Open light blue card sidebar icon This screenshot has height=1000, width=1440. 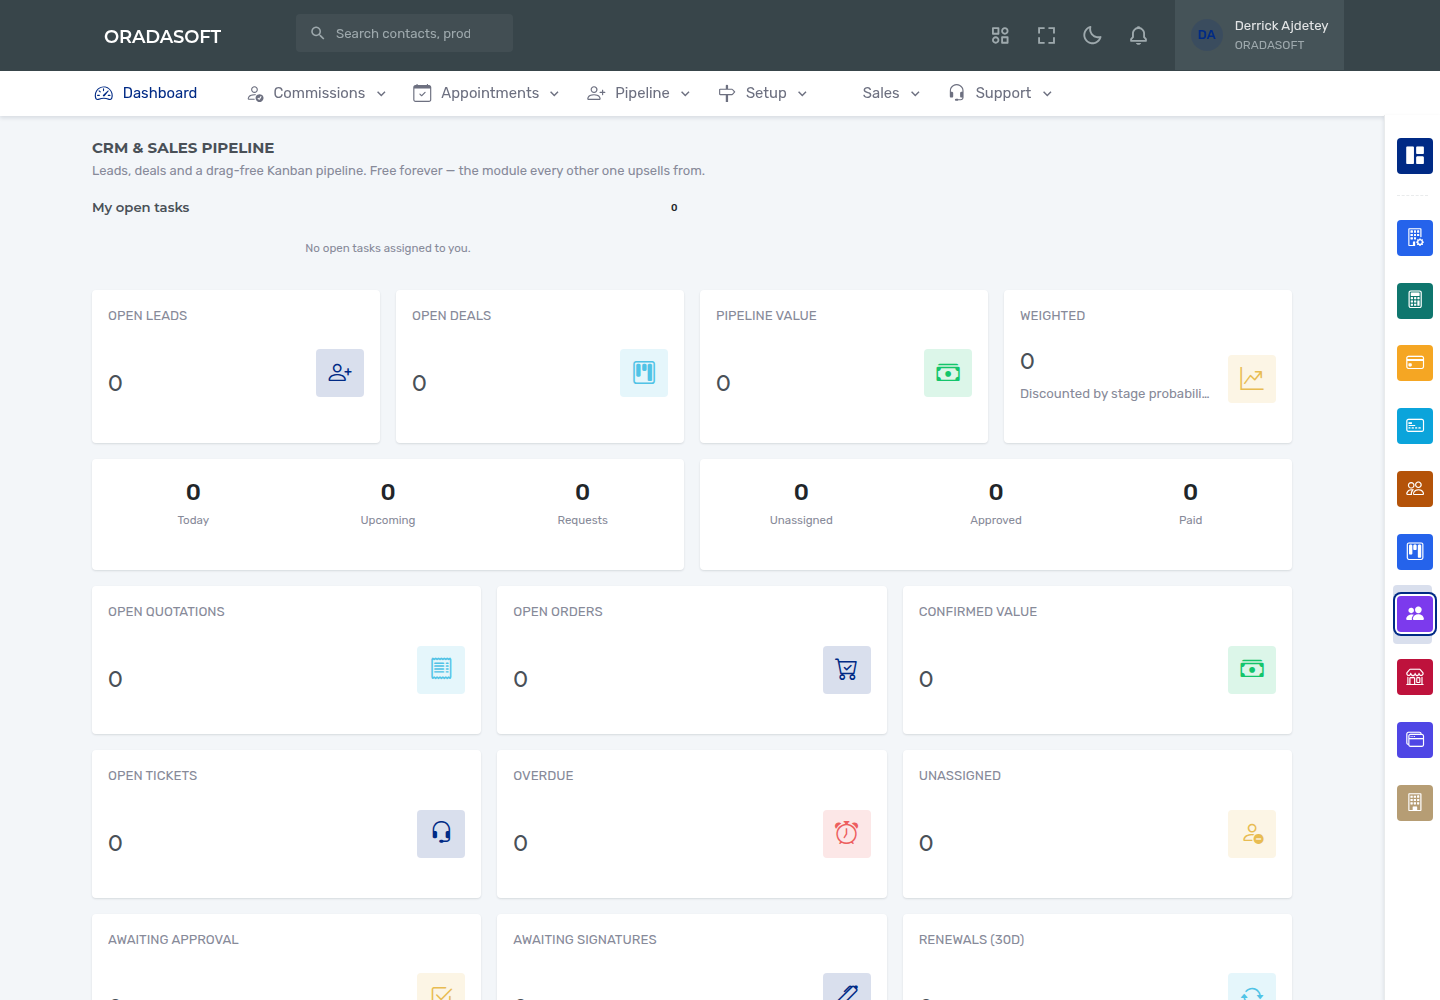[x=1415, y=426]
